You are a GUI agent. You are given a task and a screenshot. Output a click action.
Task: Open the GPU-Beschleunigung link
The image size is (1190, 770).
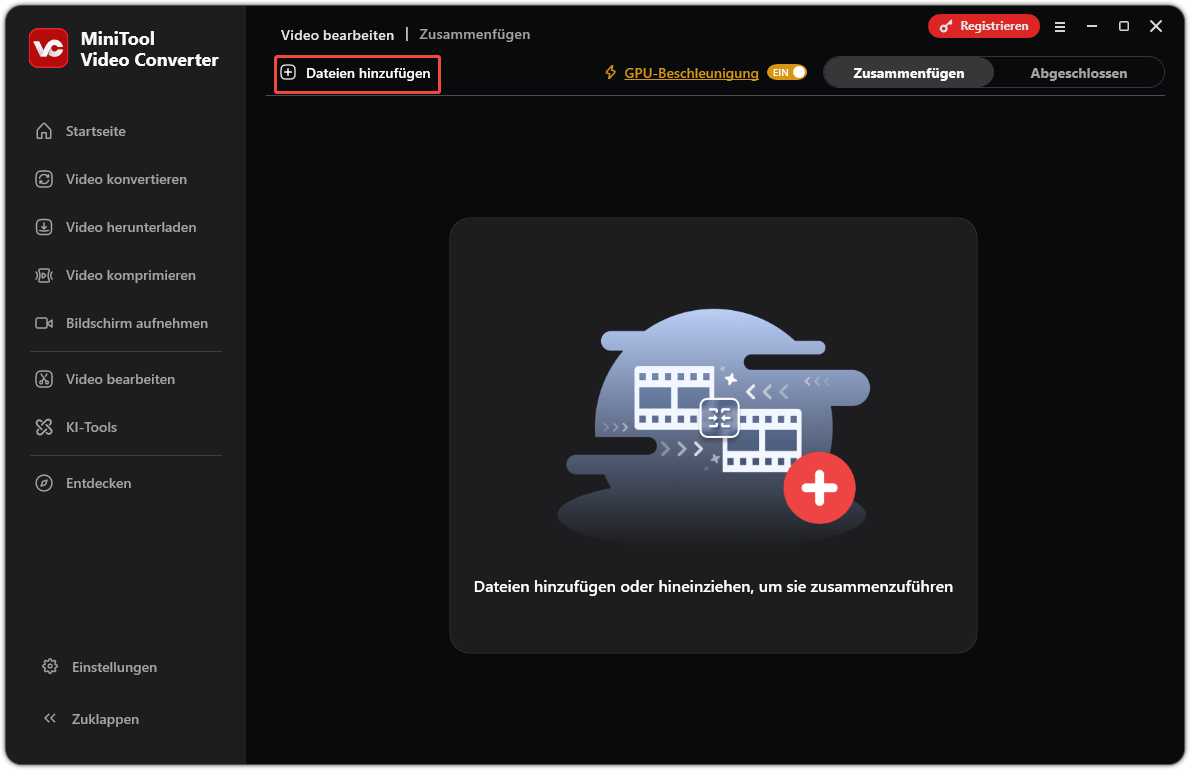tap(691, 74)
